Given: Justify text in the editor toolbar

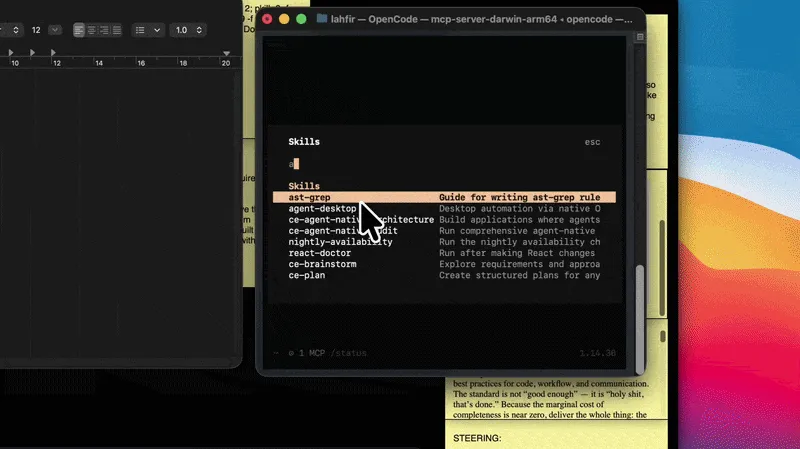Looking at the screenshot, I should 117,30.
